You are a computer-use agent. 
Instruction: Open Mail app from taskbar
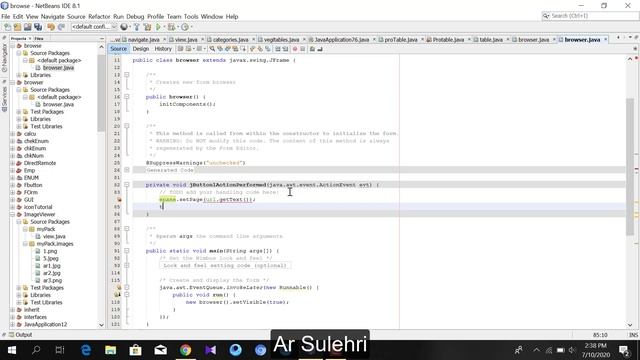click(x=160, y=350)
